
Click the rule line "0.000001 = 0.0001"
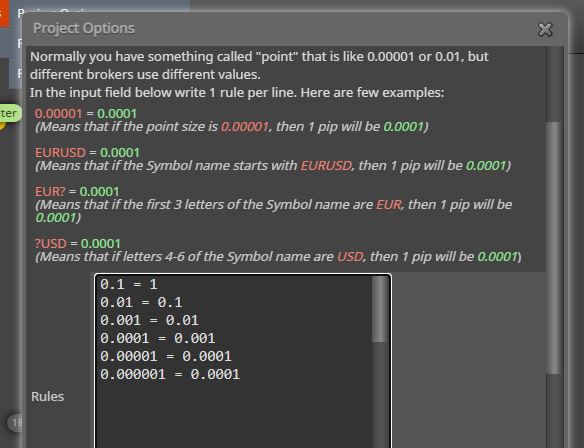click(x=170, y=374)
